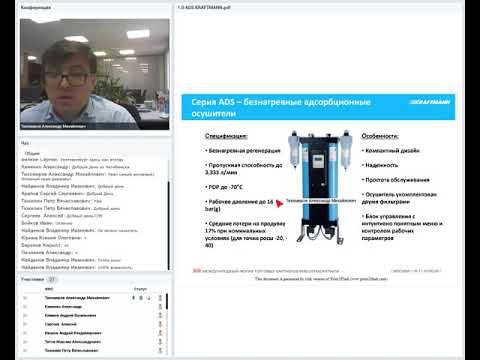Select participant Иванов Андрей Владимирович in list
480x360 pixels.
pyautogui.click(x=73, y=333)
